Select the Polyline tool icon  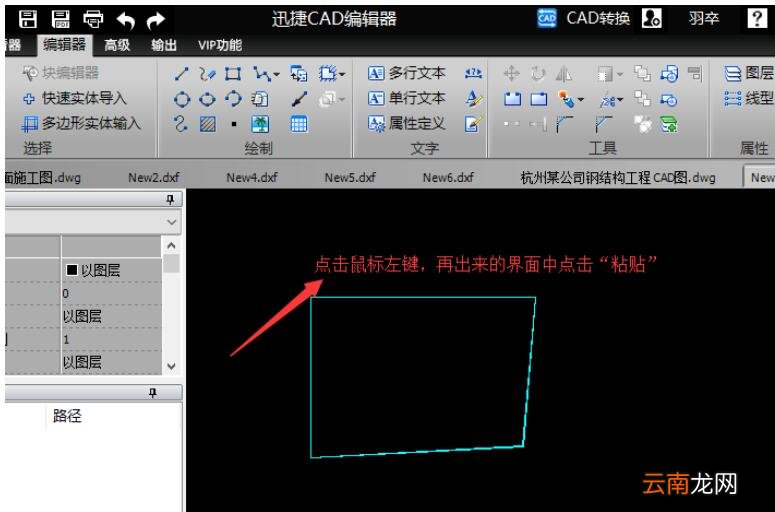coord(261,74)
